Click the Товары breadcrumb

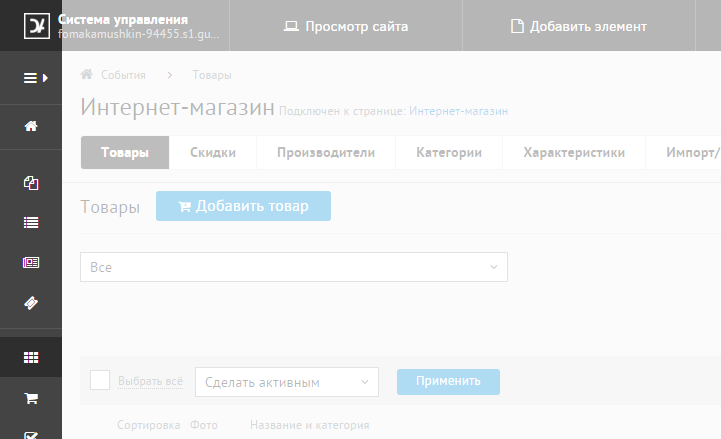pyautogui.click(x=212, y=75)
